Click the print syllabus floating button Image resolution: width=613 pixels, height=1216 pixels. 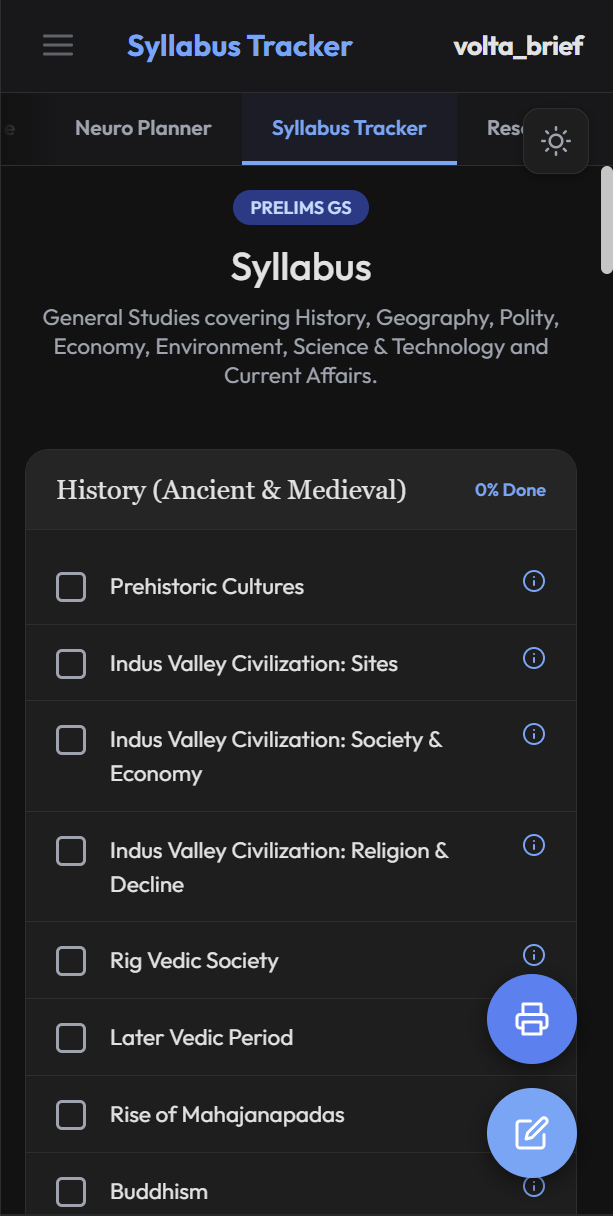(x=531, y=1019)
